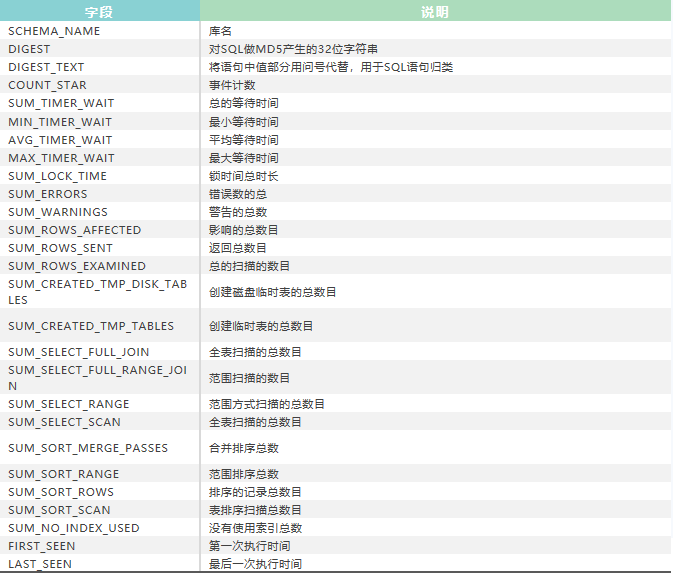Click the 最后一次执行时间 description
The width and height of the screenshot is (673, 575).
(x=255, y=564)
